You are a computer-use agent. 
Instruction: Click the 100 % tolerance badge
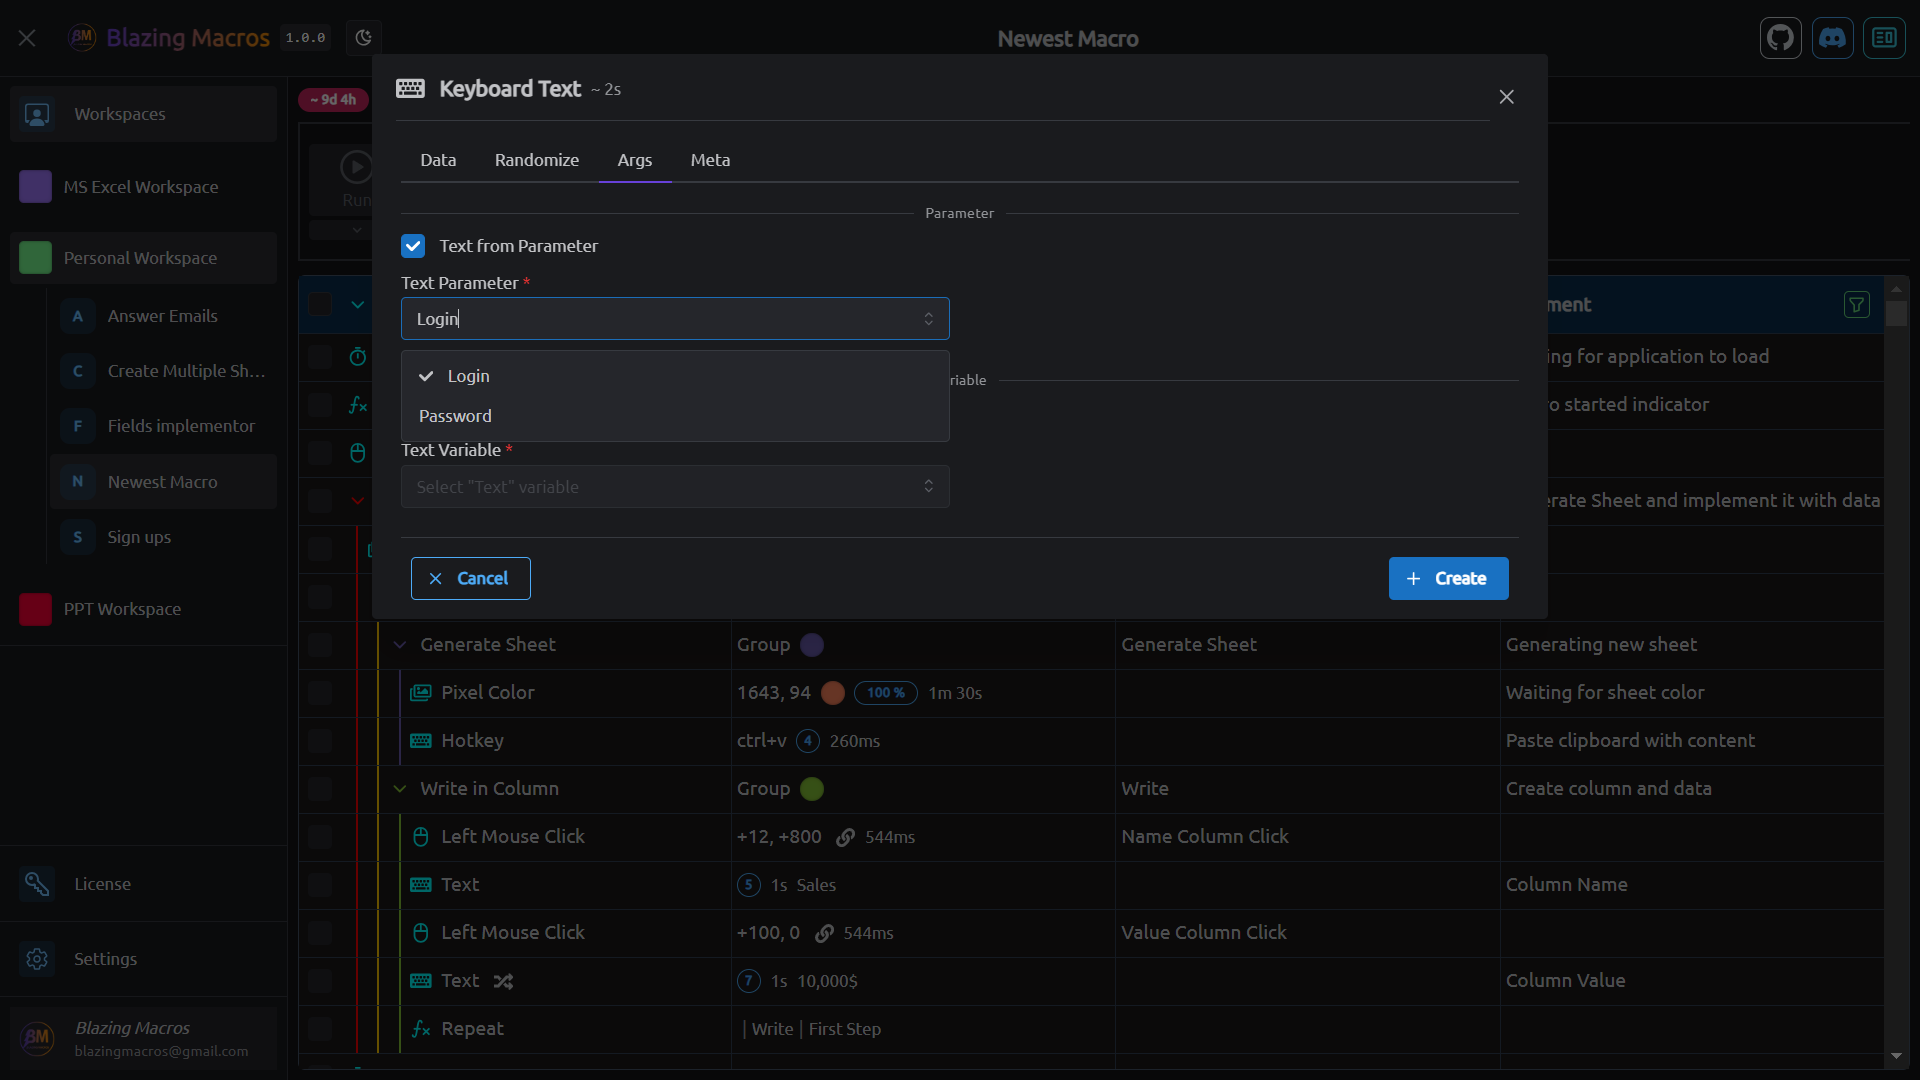[x=885, y=693]
